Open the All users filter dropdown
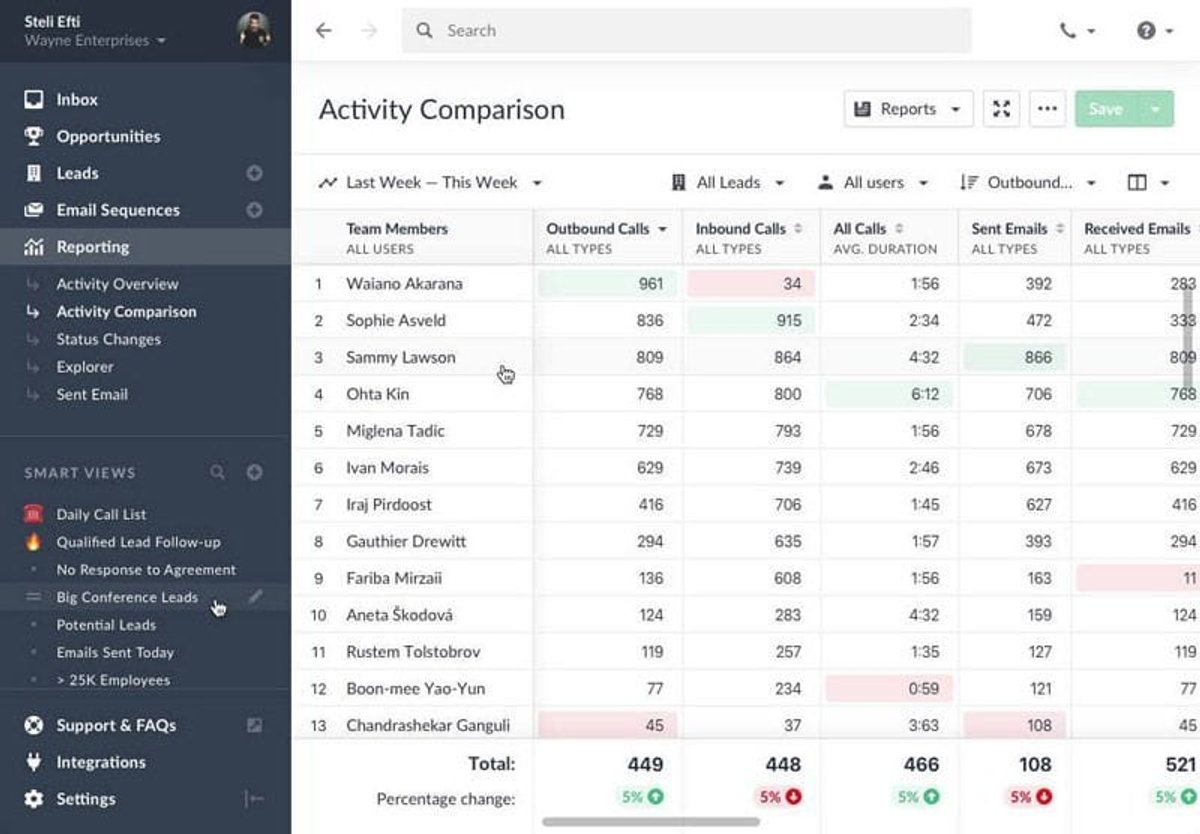 [x=873, y=183]
